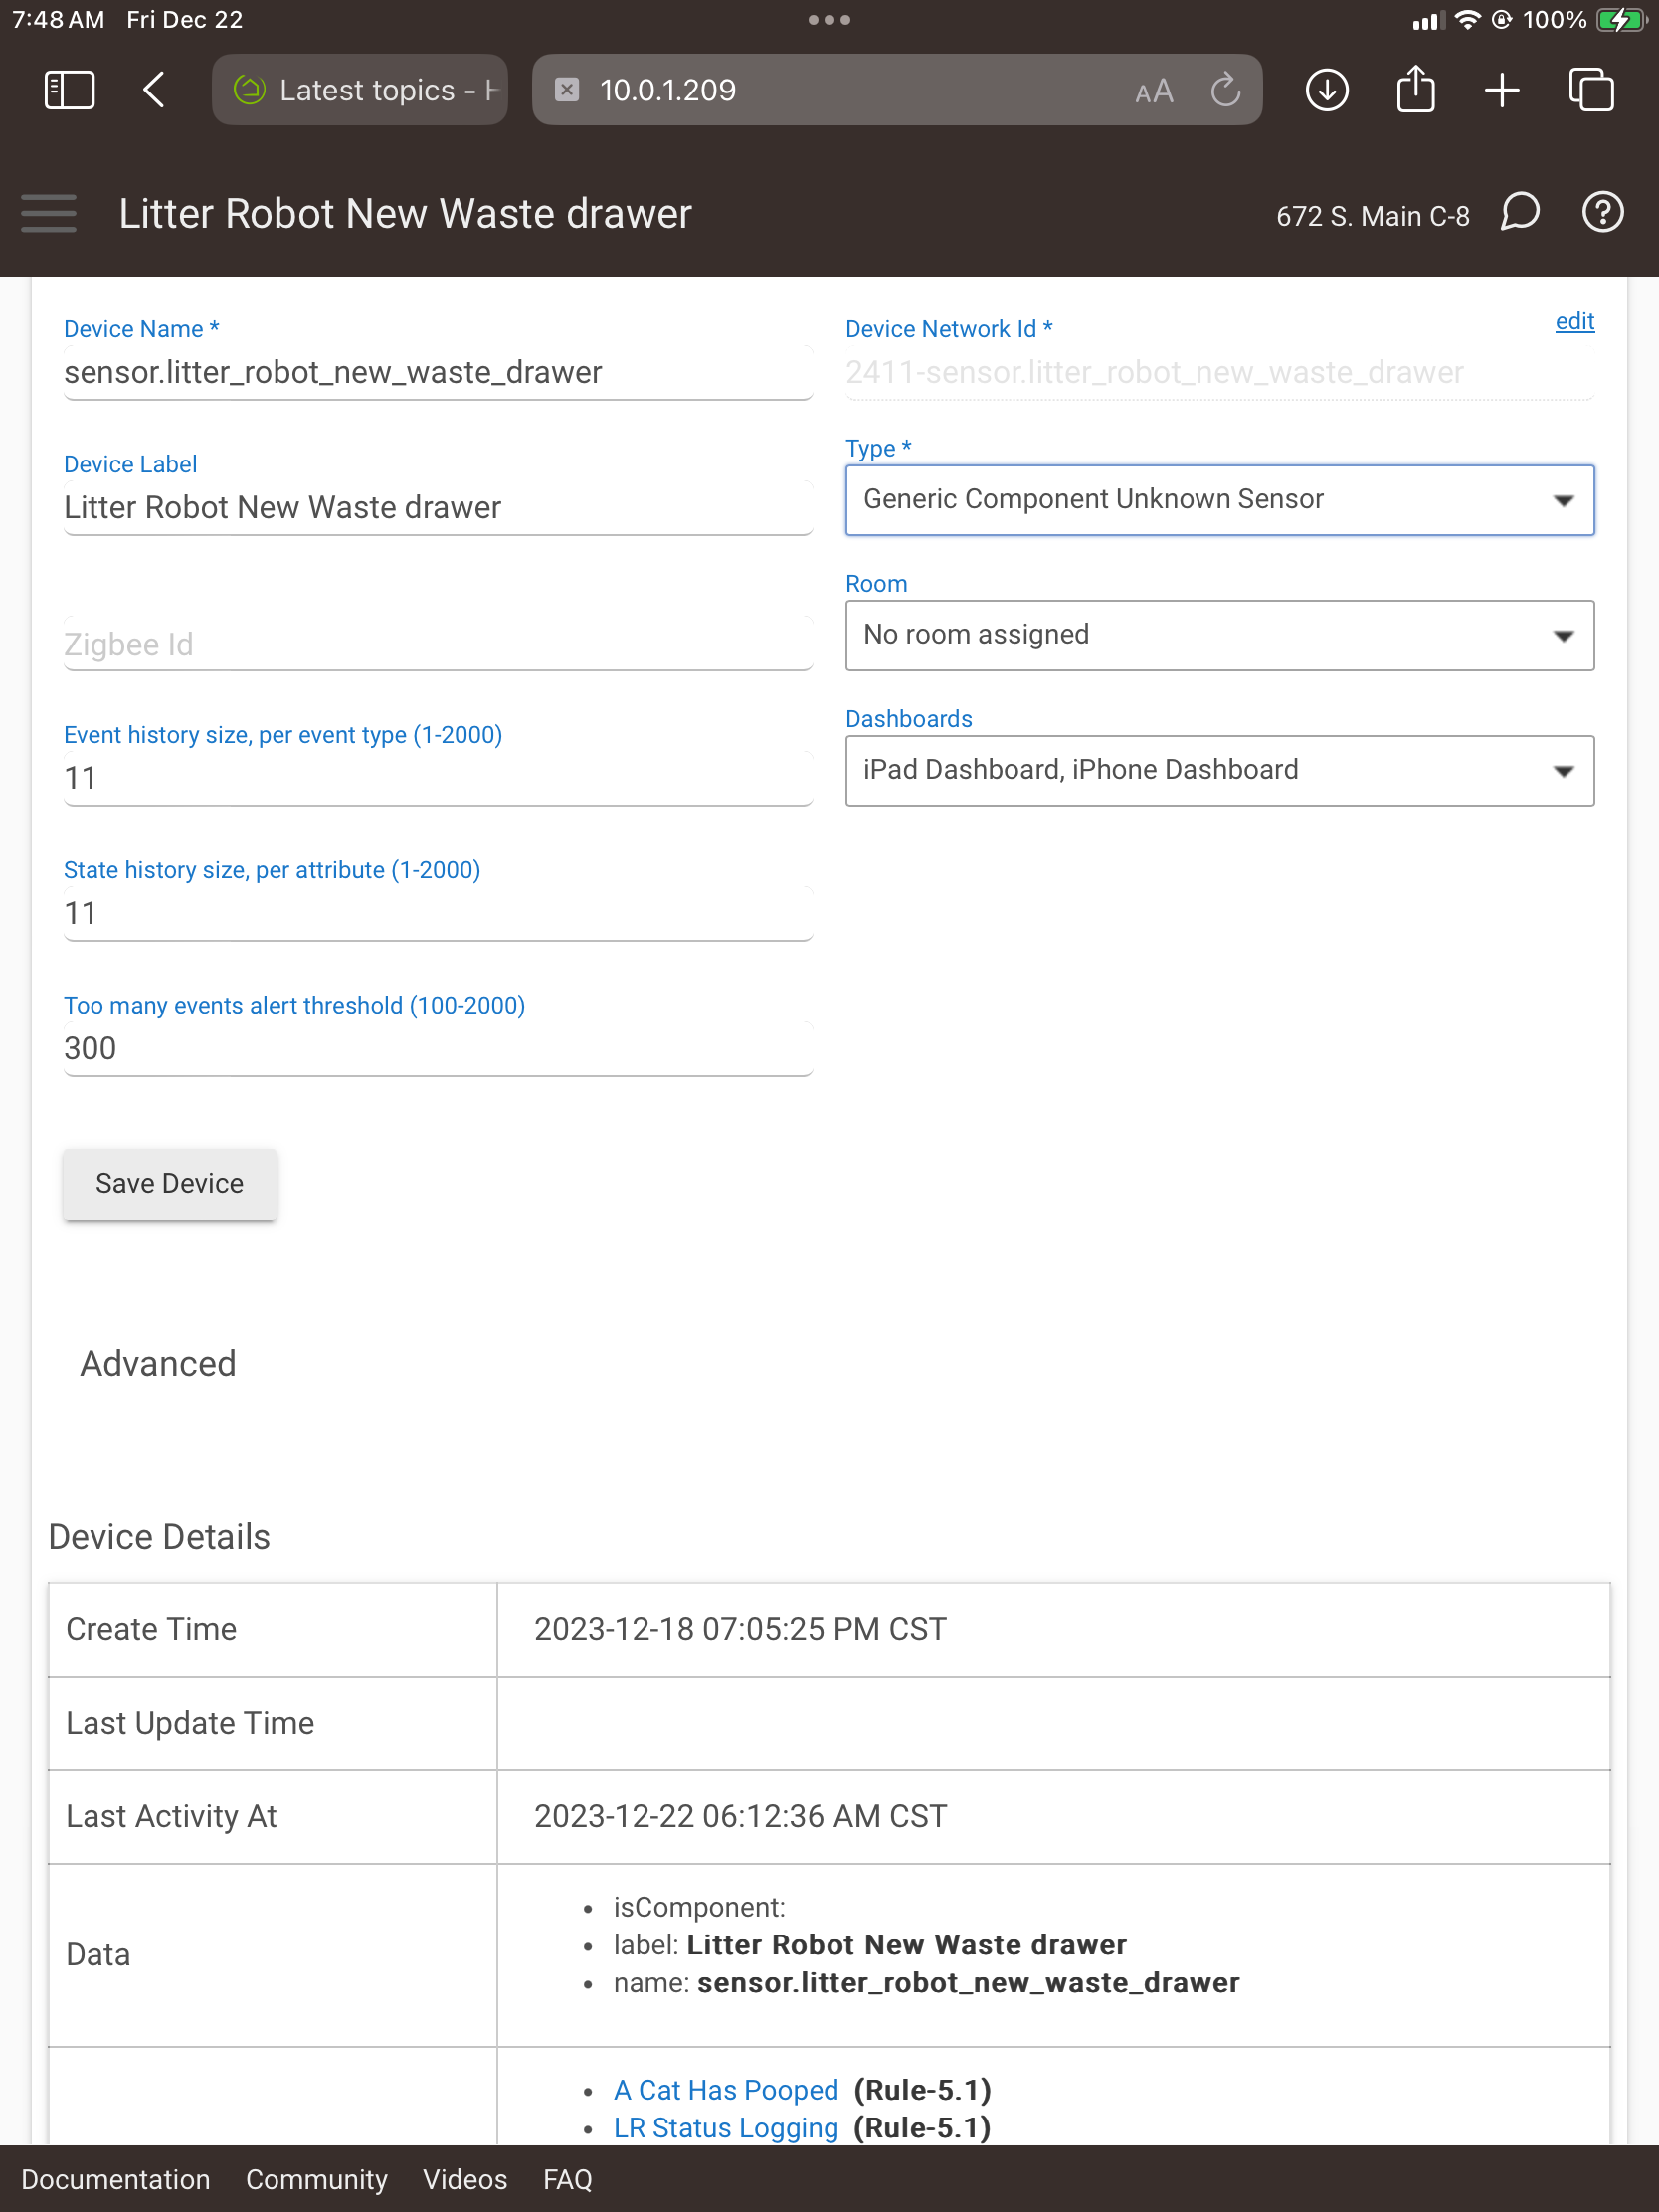
Task: Click the State history size field
Action: 438,913
